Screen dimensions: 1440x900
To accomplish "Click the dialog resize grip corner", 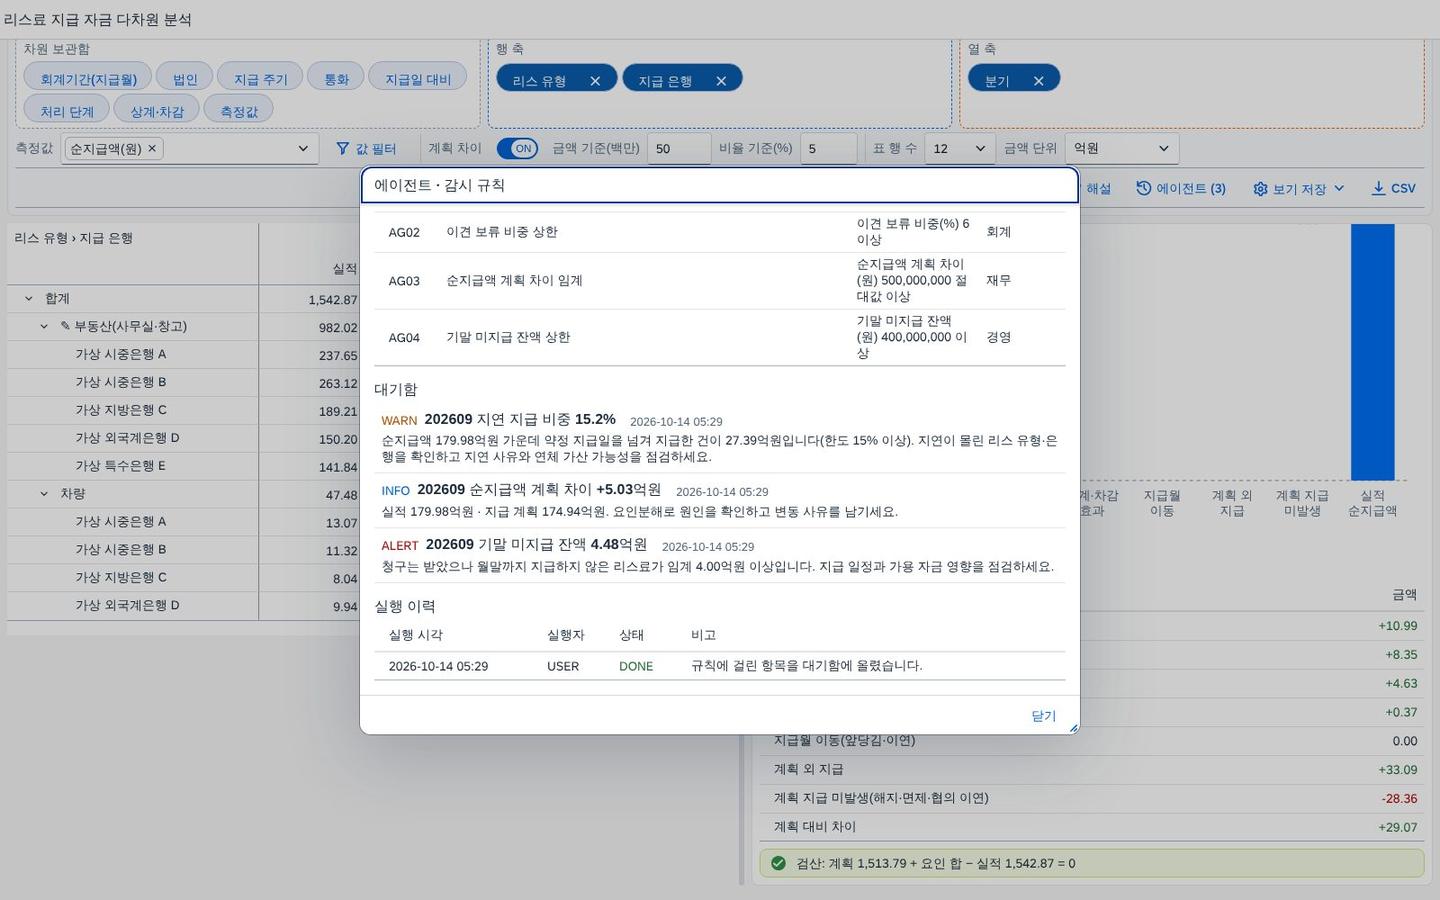I will click(1074, 728).
